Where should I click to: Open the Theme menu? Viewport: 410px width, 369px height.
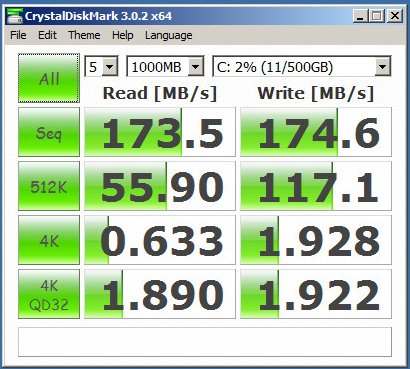tap(84, 35)
